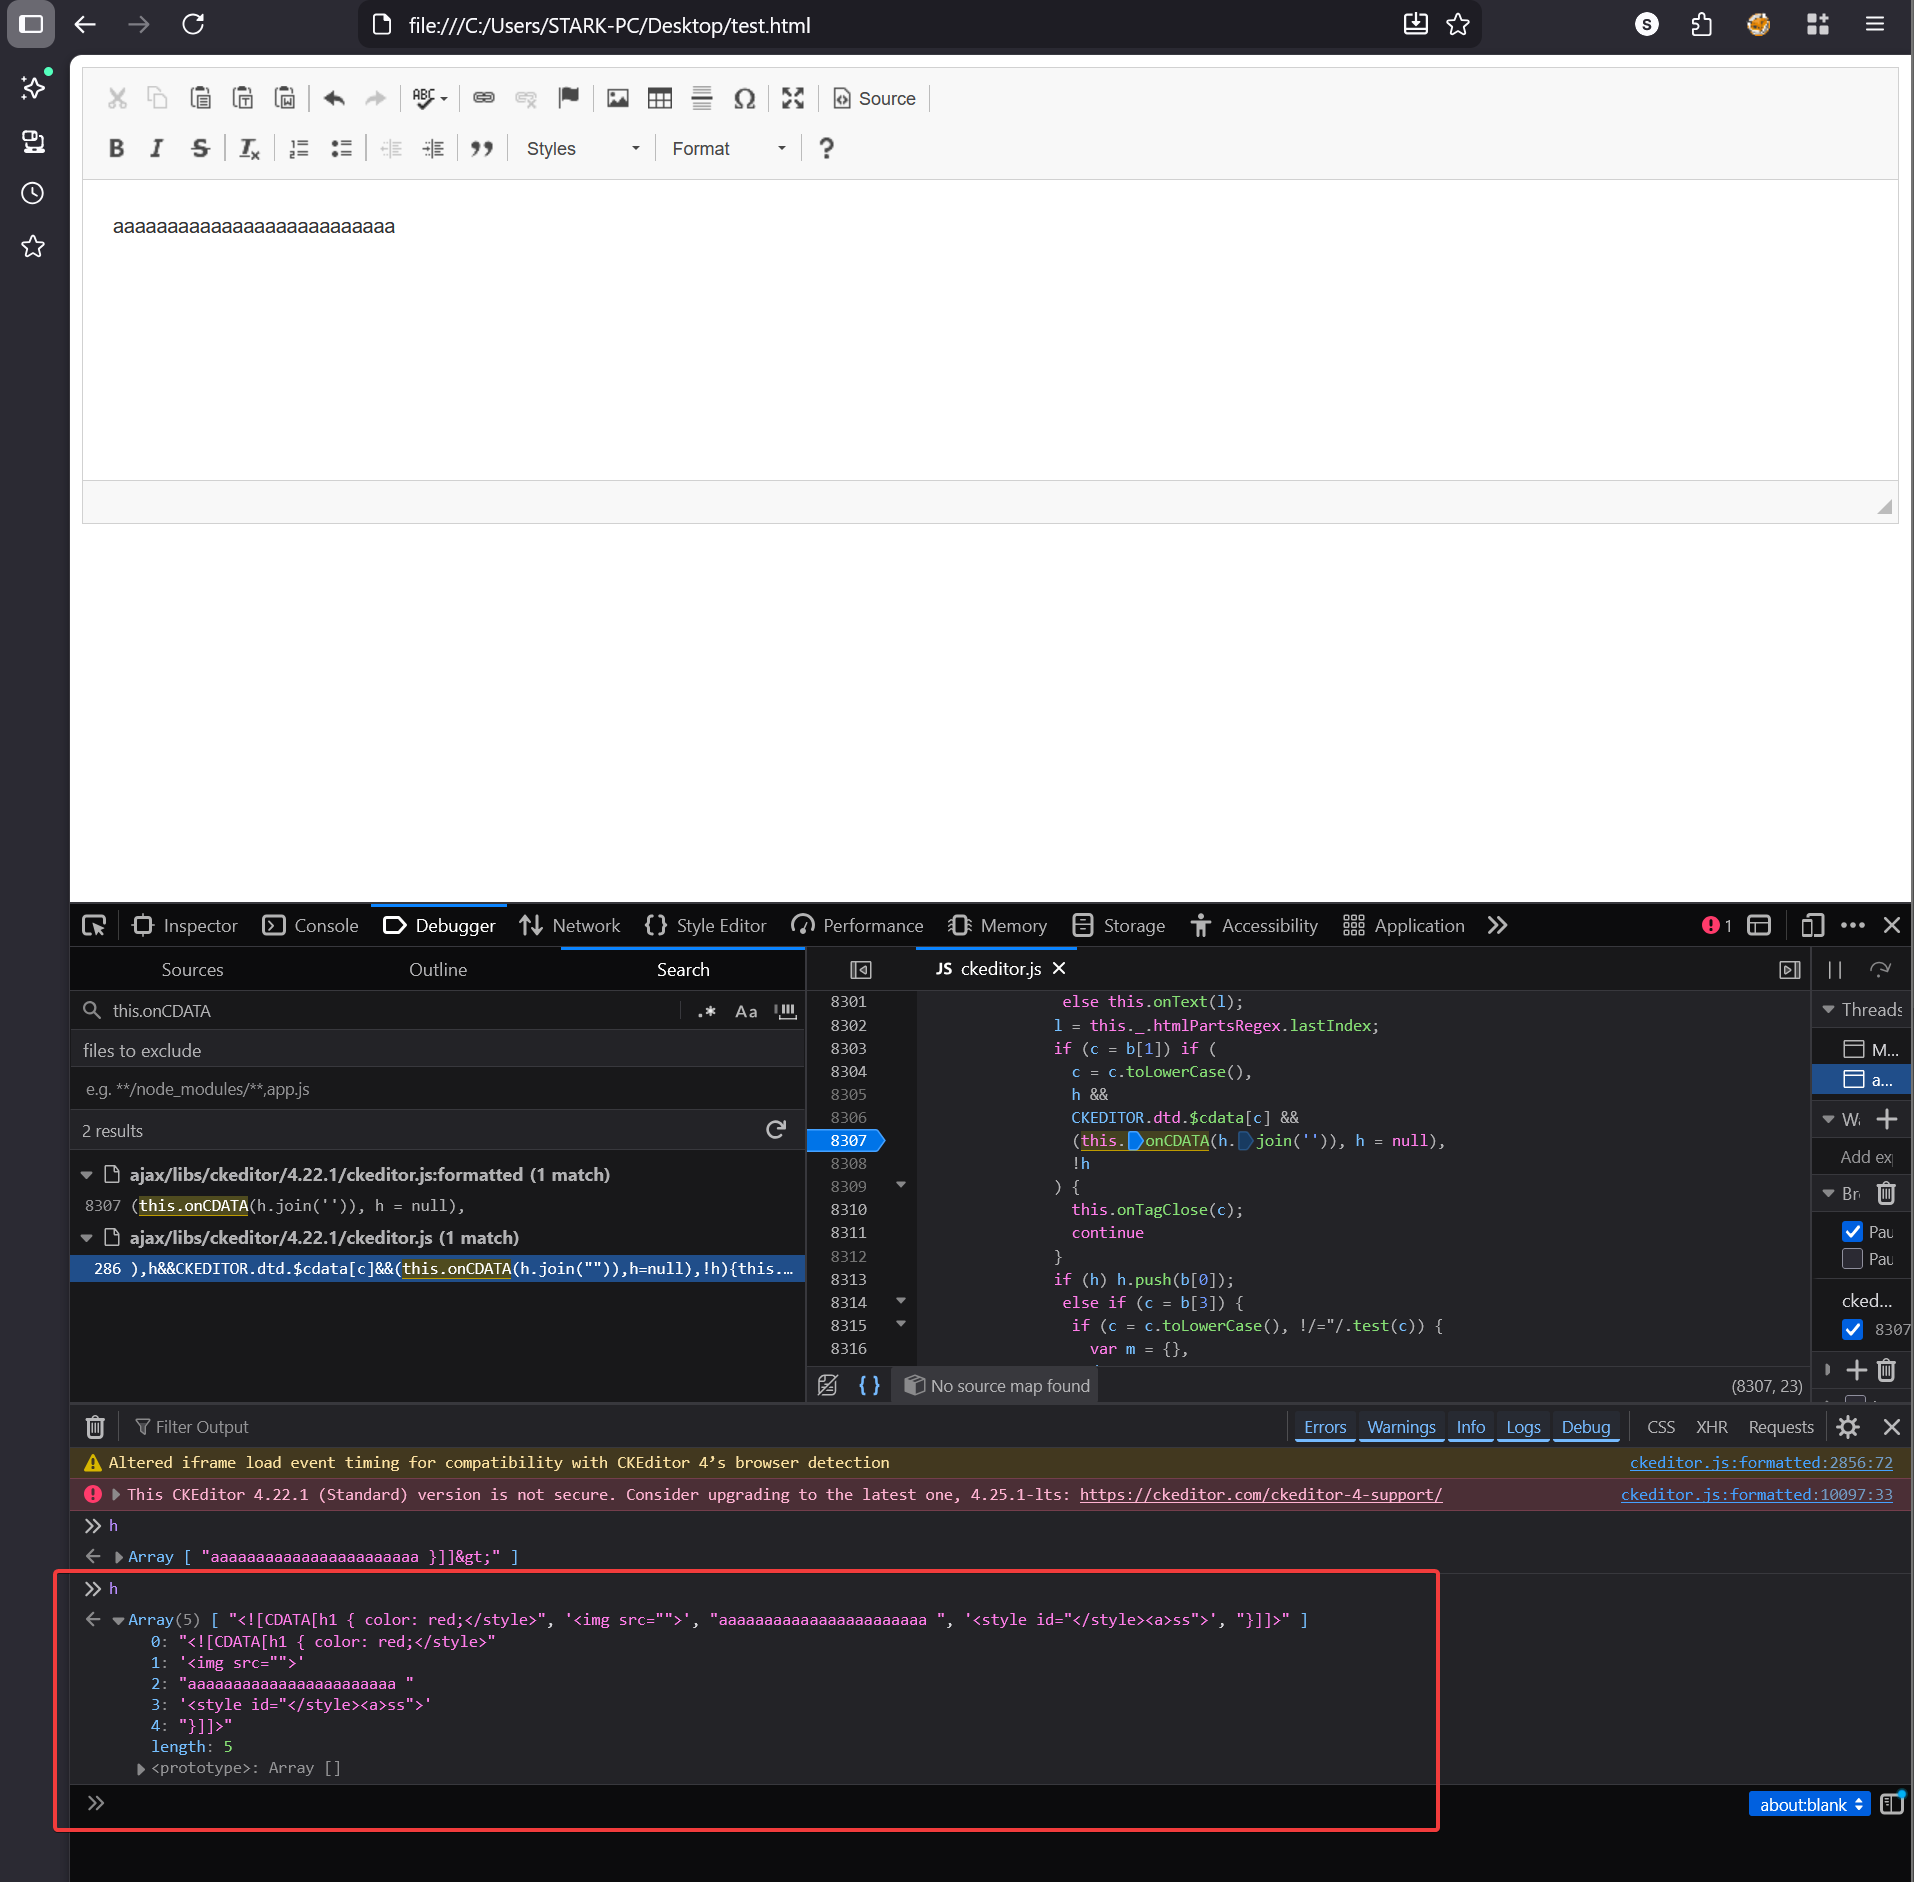1914x1882 pixels.
Task: Insert a table using the Table icon
Action: [x=660, y=98]
